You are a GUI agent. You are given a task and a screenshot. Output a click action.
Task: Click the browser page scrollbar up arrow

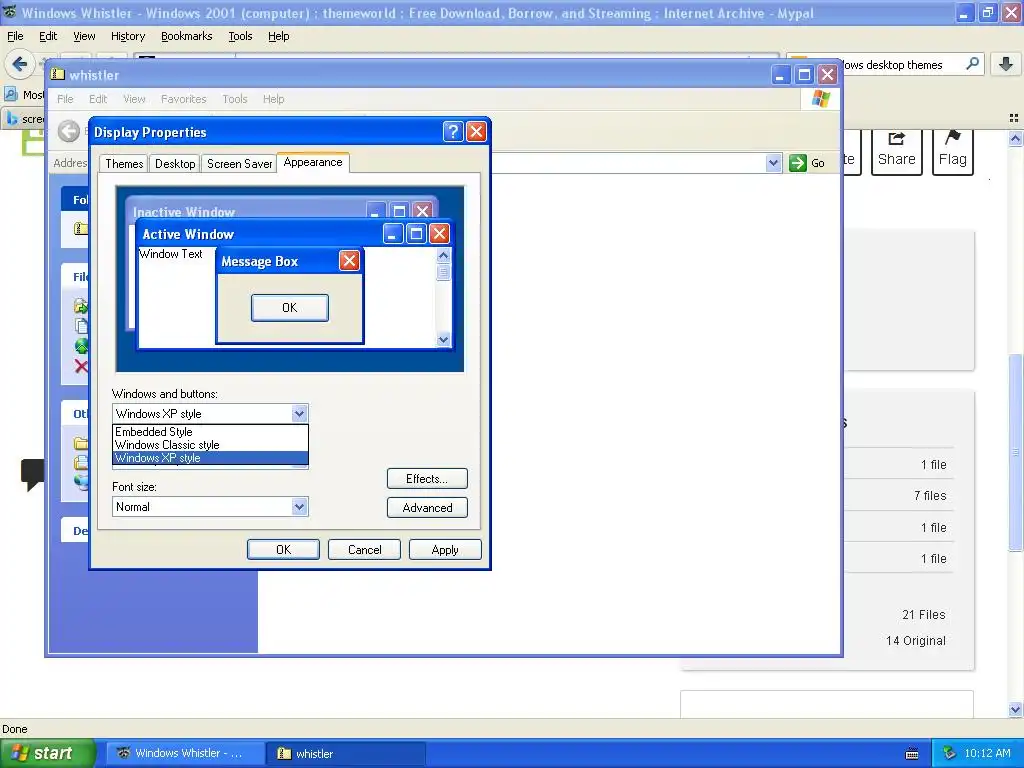pos(1015,138)
